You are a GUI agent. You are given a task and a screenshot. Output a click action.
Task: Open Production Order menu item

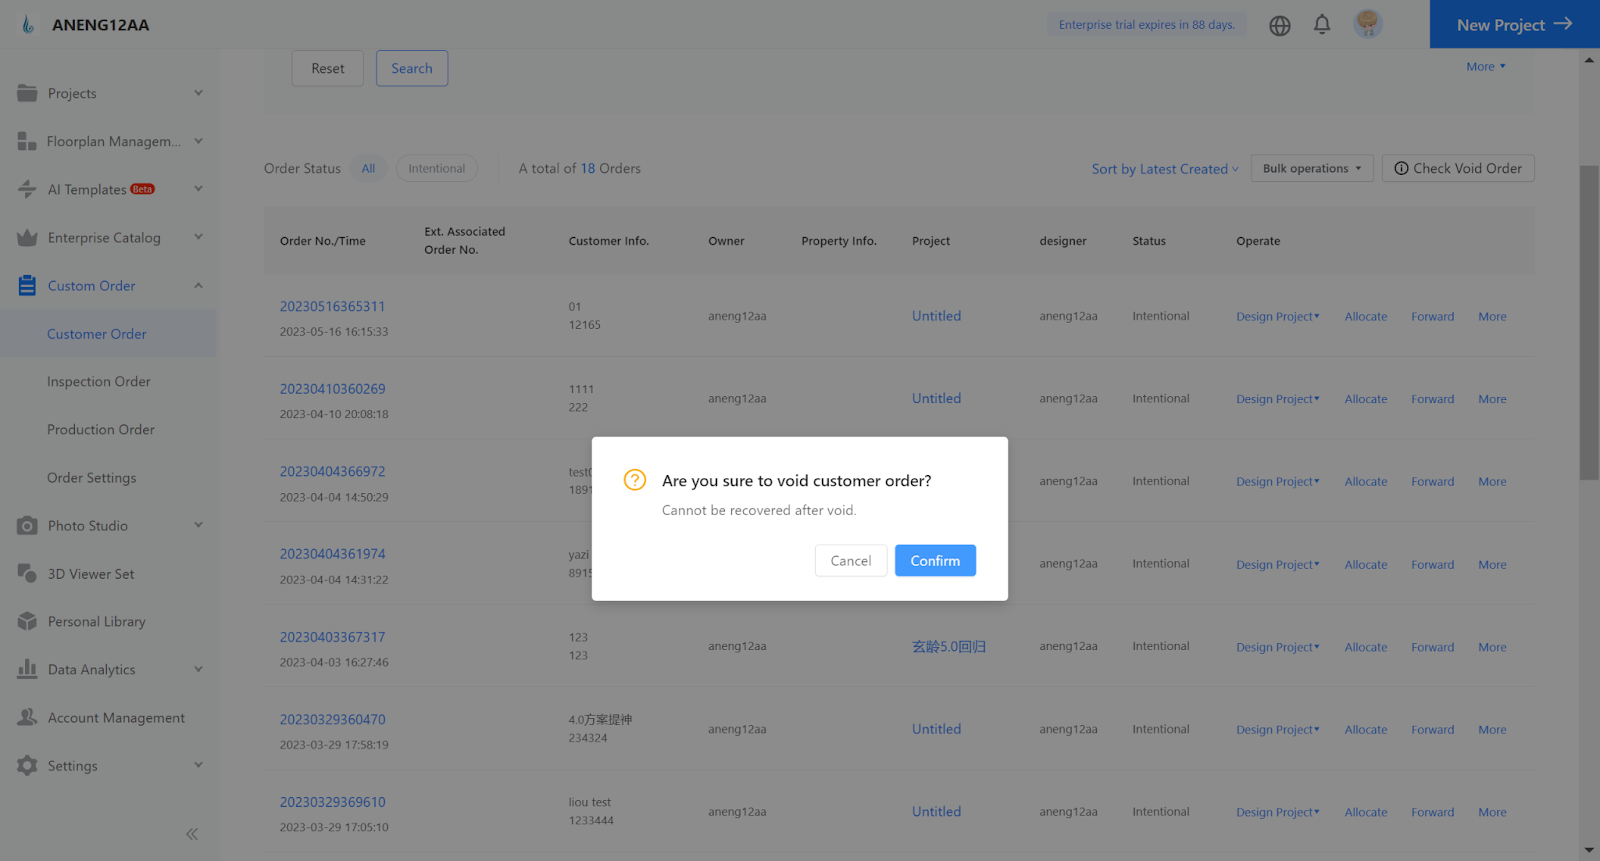[101, 430]
